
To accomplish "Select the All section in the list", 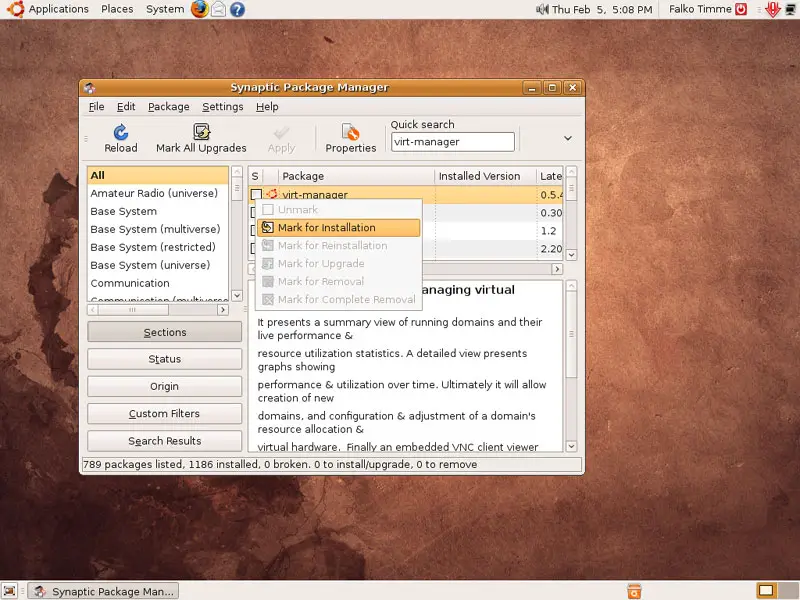I will click(158, 176).
